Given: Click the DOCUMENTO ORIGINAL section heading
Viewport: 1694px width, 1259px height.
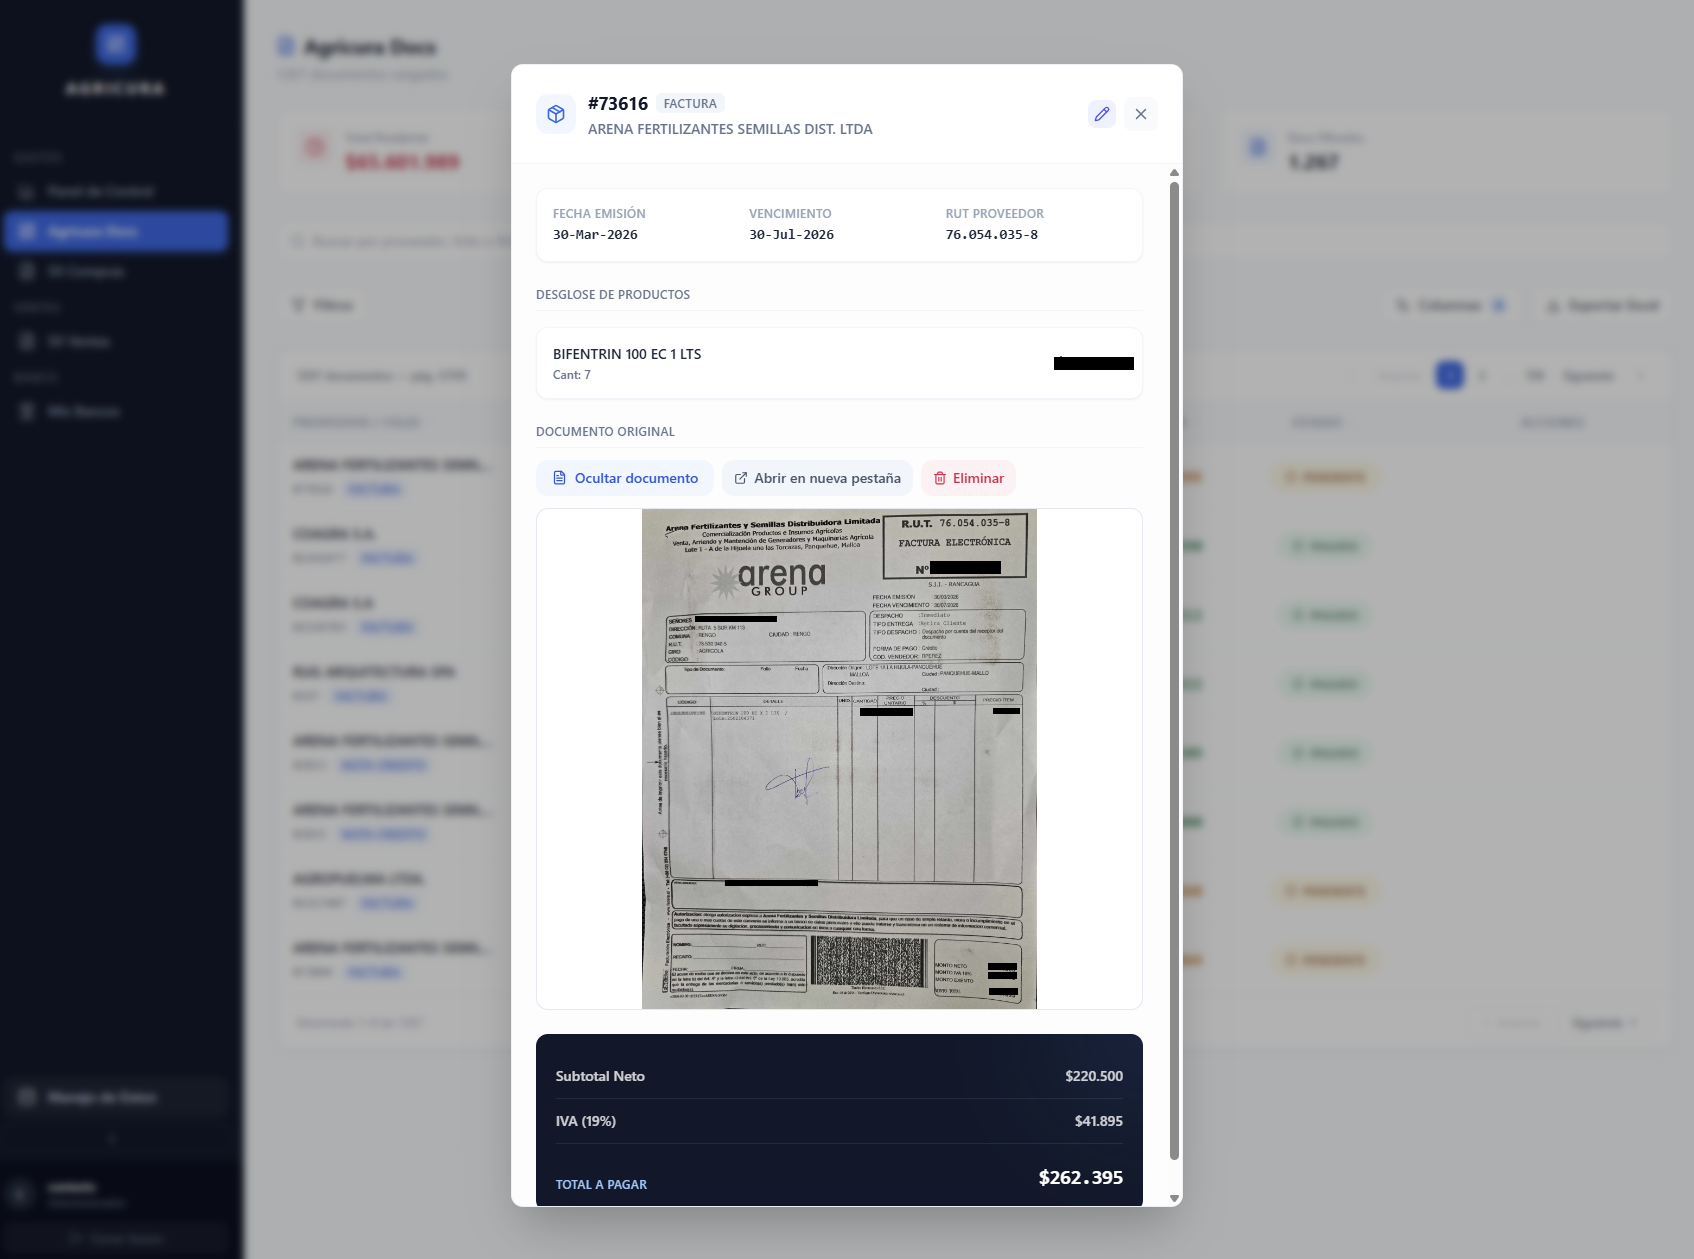Looking at the screenshot, I should point(605,432).
